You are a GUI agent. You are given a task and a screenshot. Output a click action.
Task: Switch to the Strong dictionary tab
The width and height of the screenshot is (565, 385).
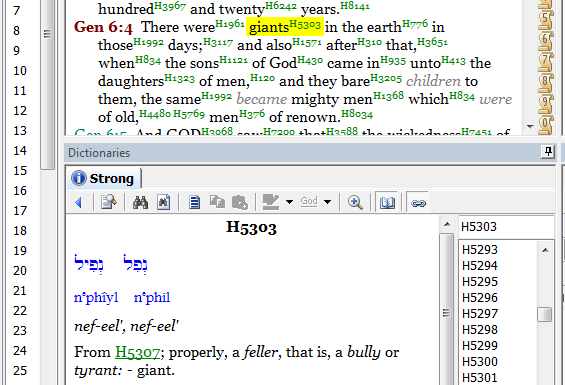coord(104,178)
